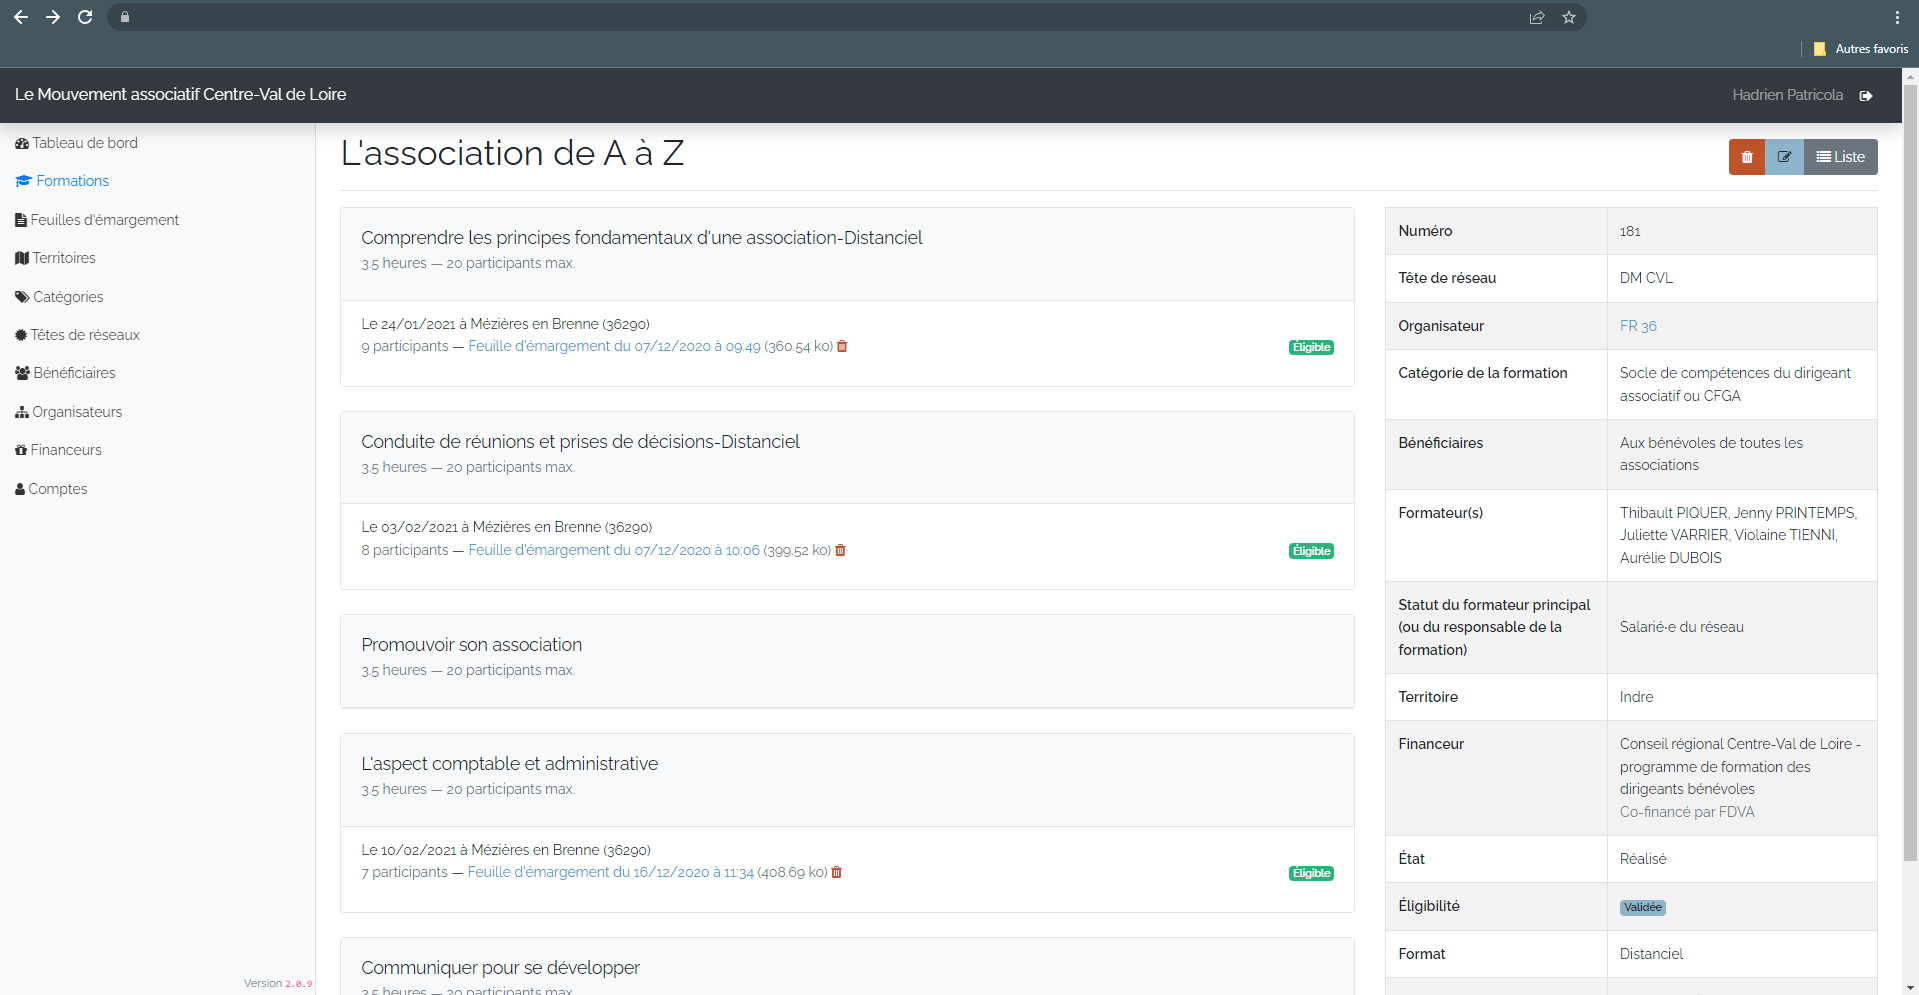Open the edit formation pencil button
This screenshot has height=995, width=1919.
1785,156
